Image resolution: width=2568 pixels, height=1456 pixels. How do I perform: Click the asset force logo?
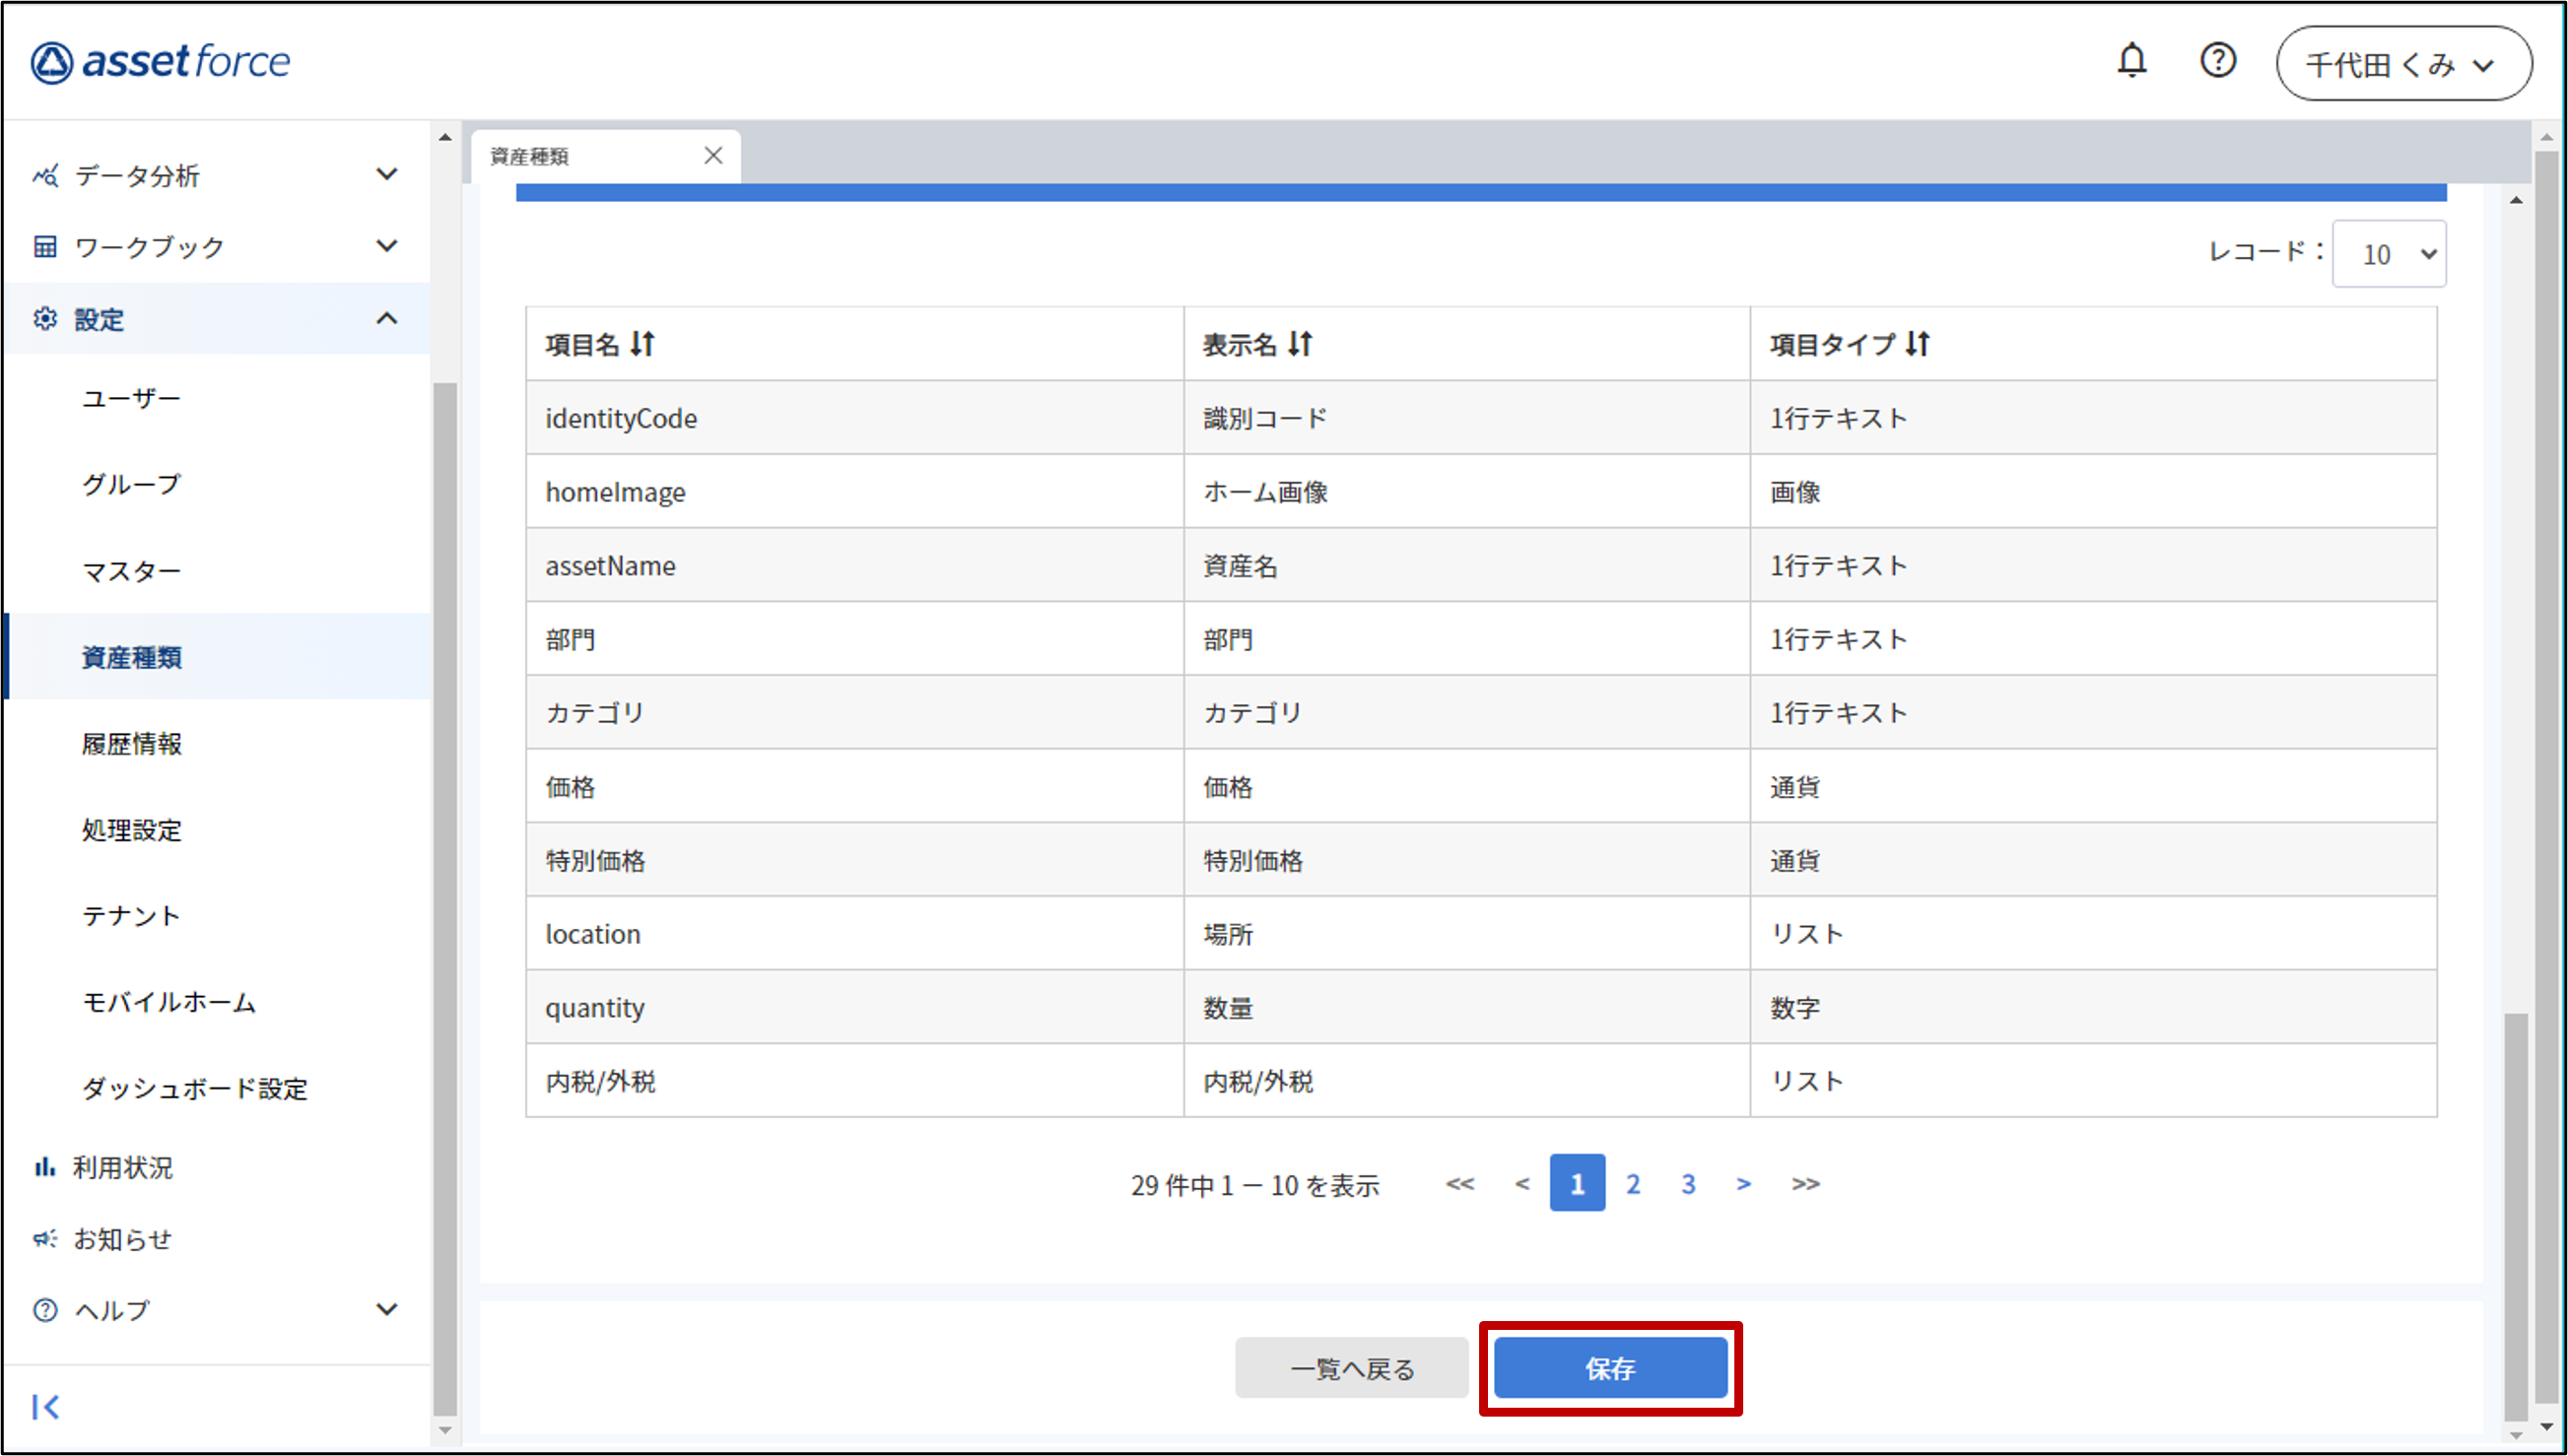coord(161,62)
